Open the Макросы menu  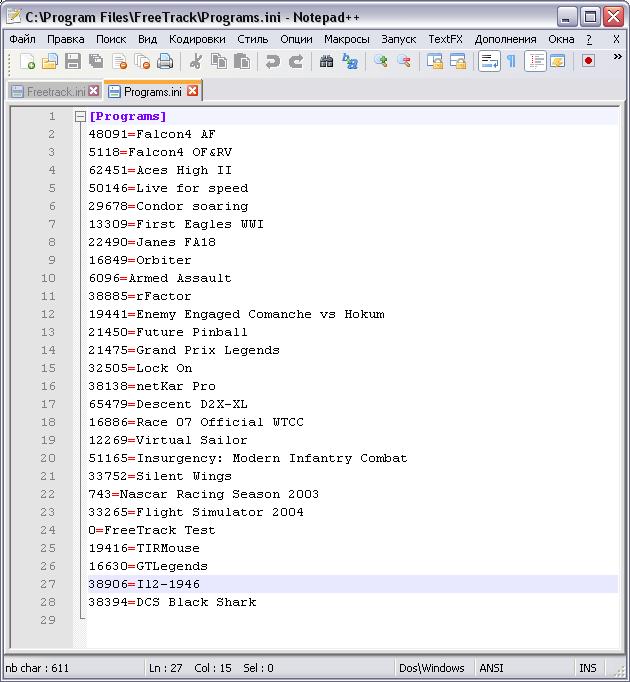[x=347, y=39]
